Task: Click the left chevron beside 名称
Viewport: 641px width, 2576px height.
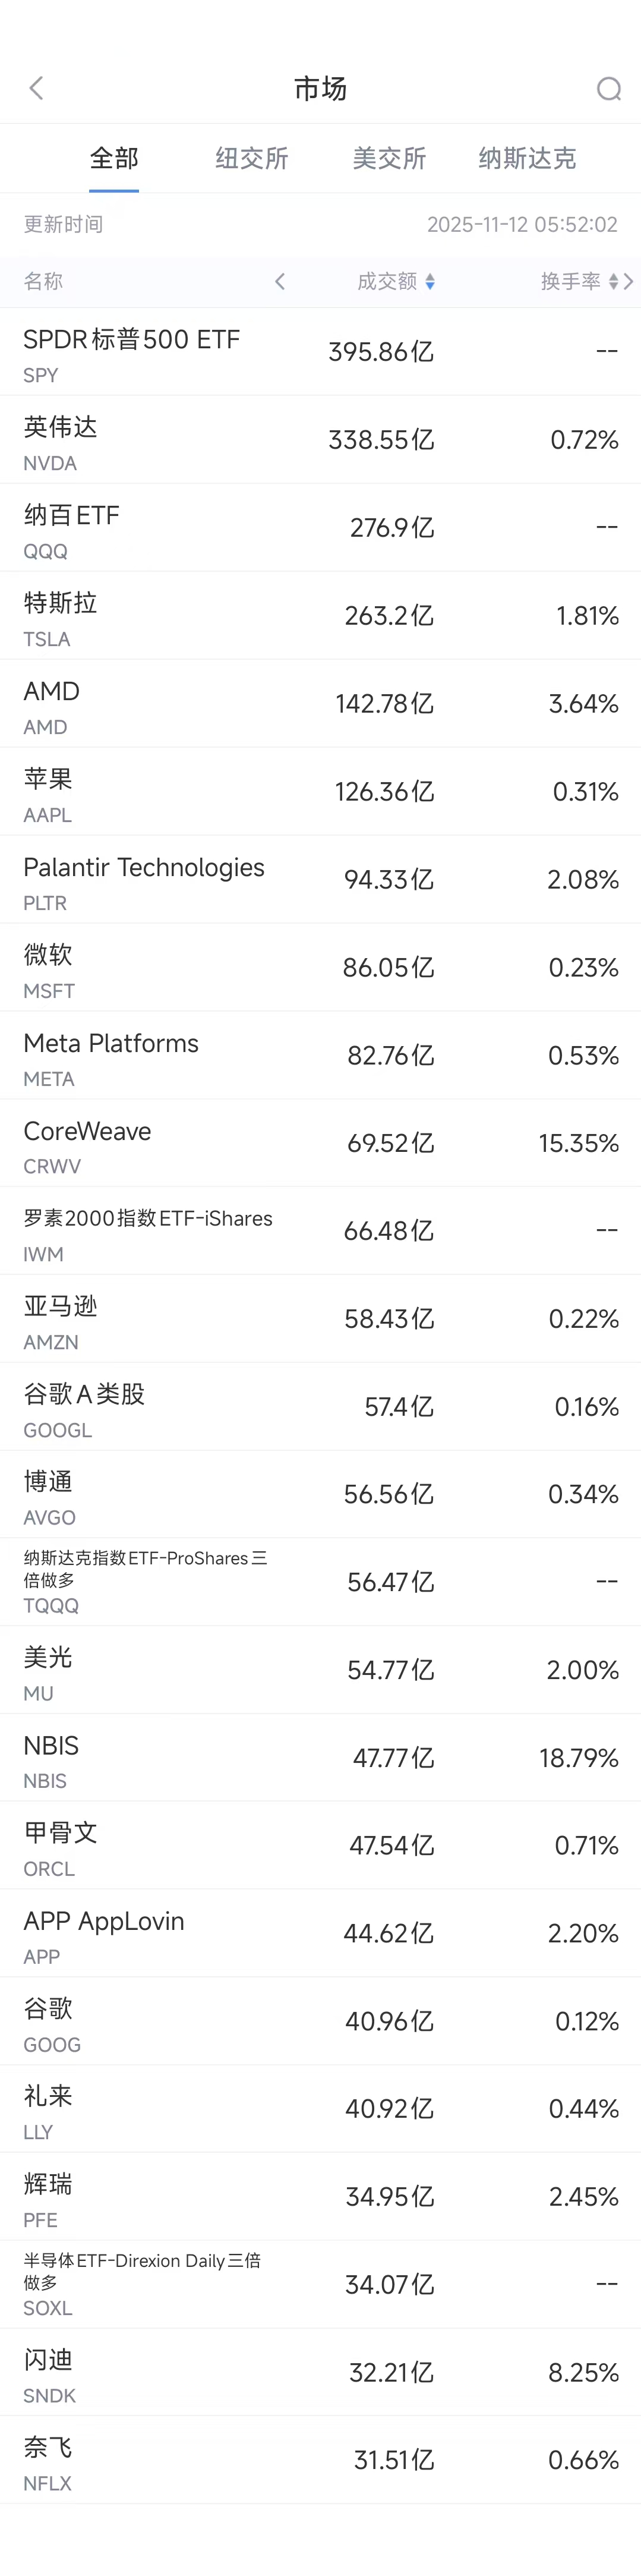Action: click(x=280, y=282)
